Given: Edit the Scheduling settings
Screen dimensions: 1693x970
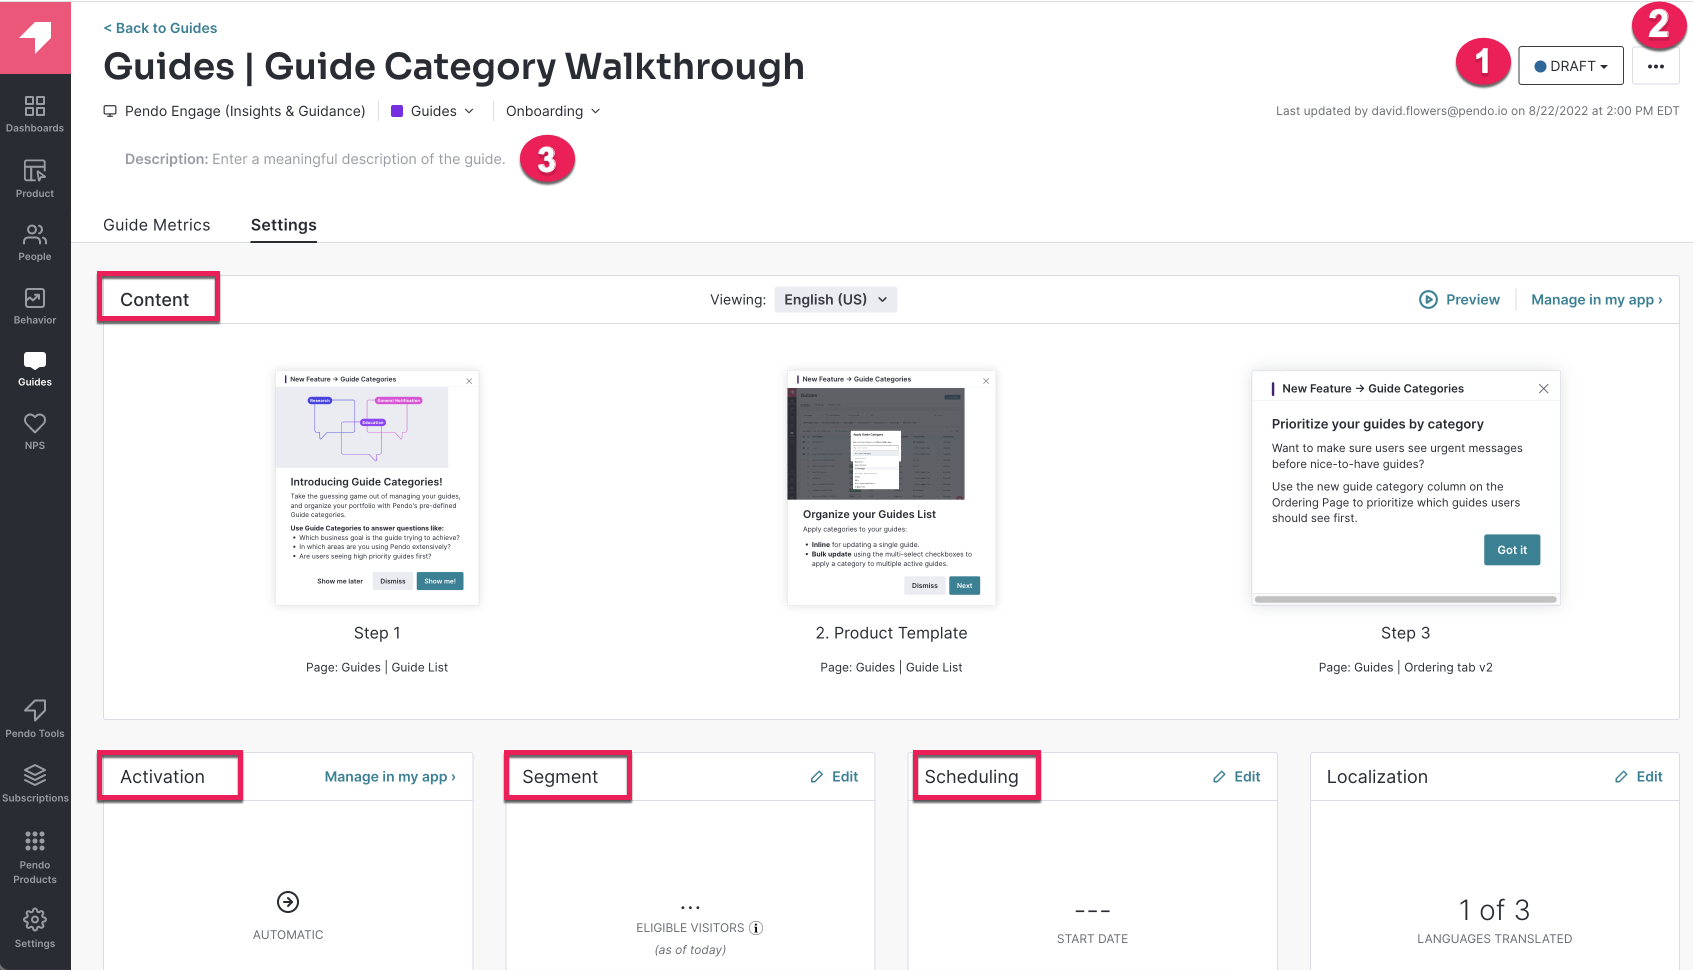Looking at the screenshot, I should (x=1236, y=777).
